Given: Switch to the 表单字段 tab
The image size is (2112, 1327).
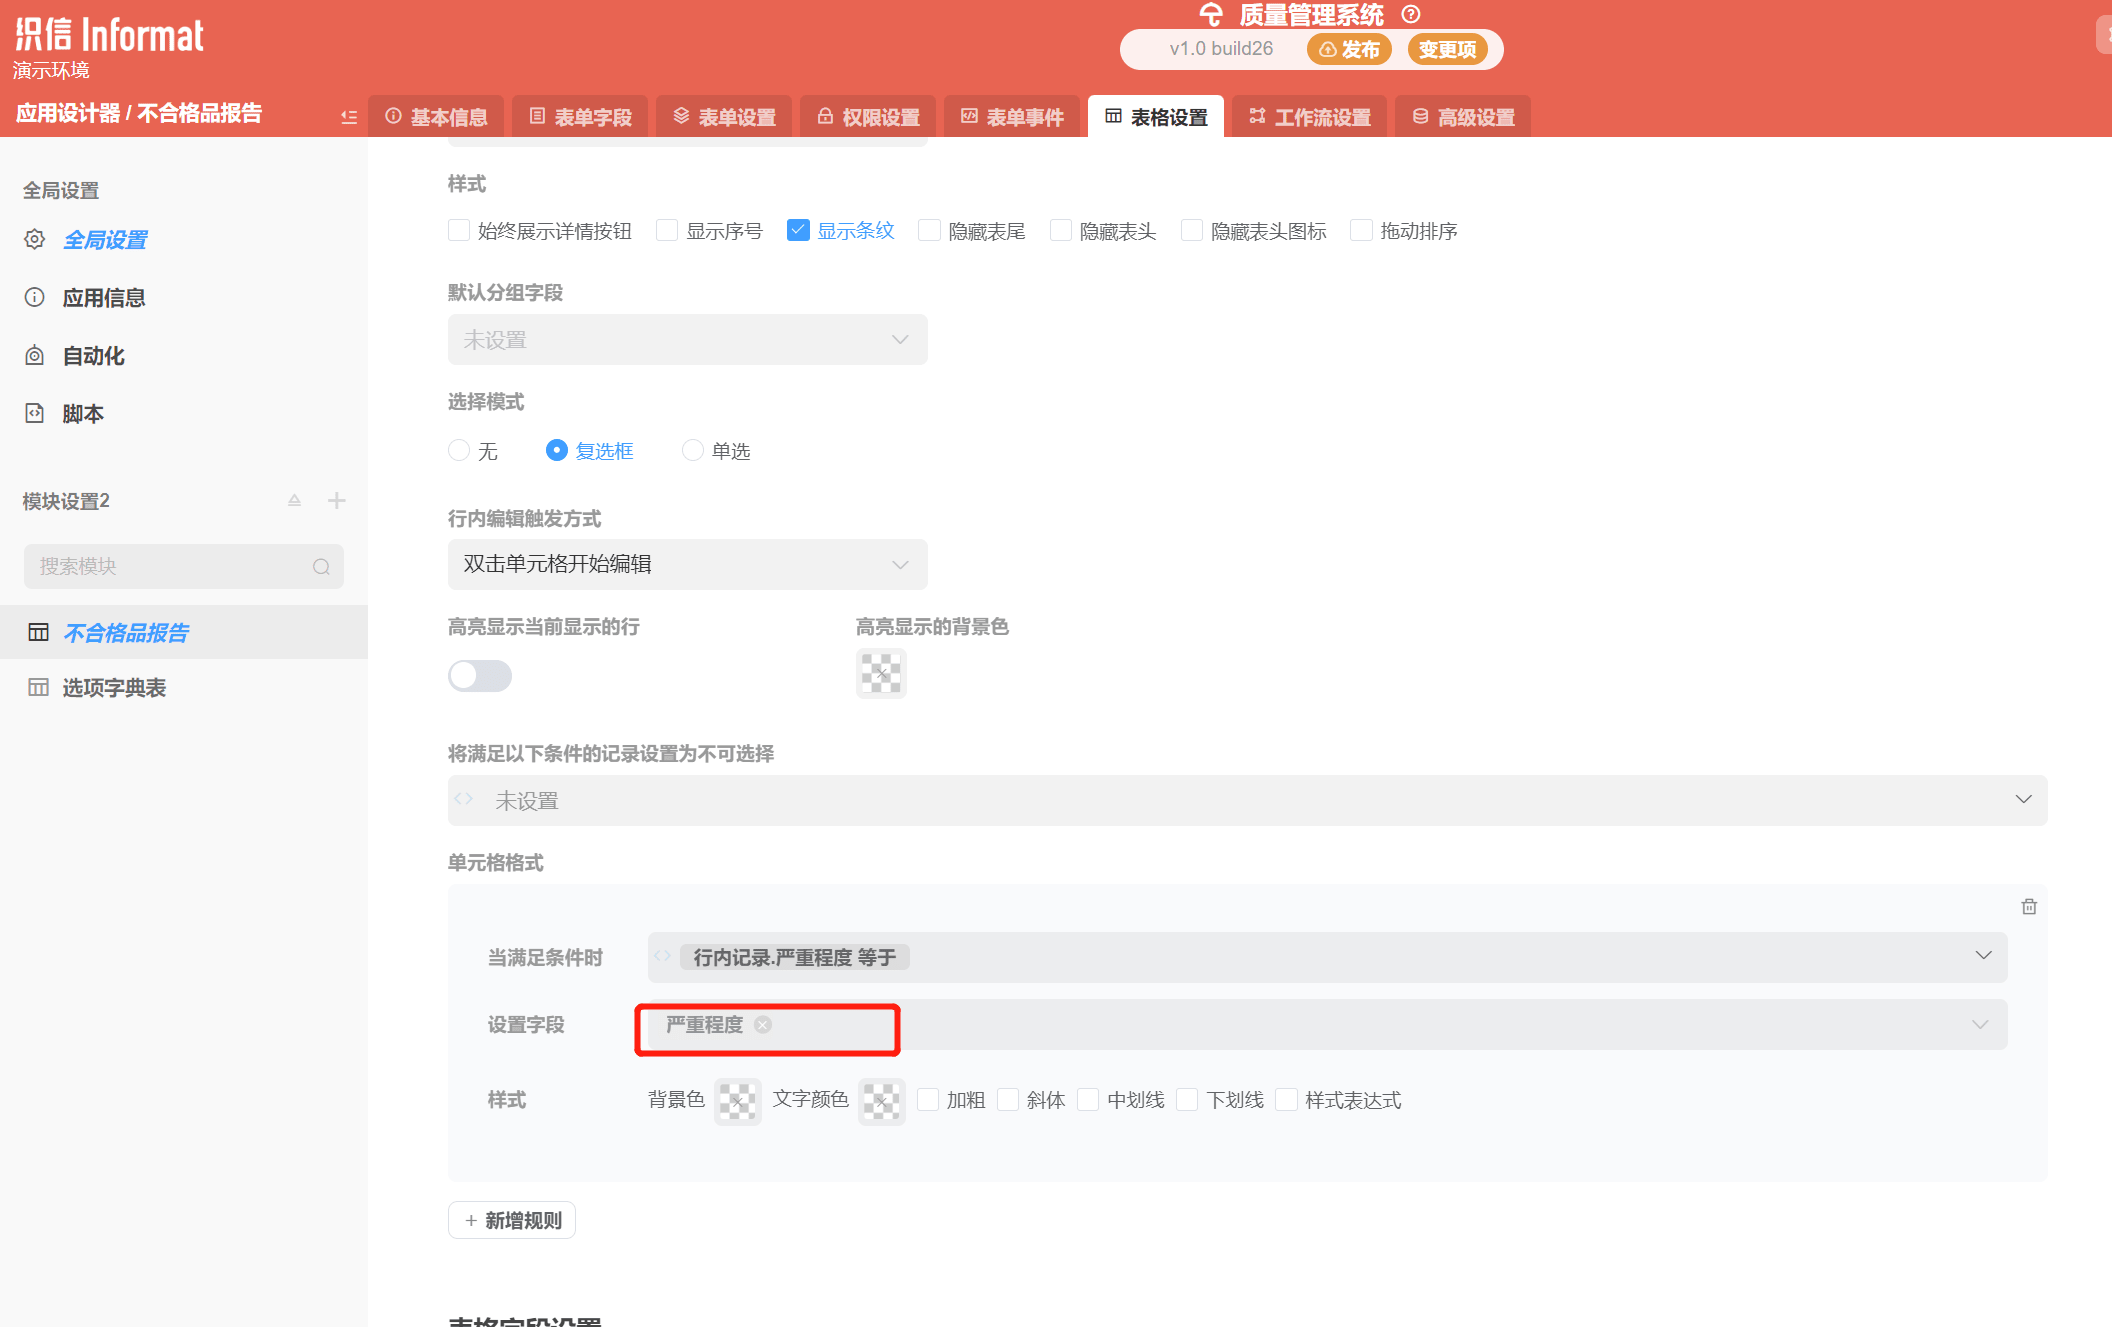Looking at the screenshot, I should pyautogui.click(x=581, y=117).
